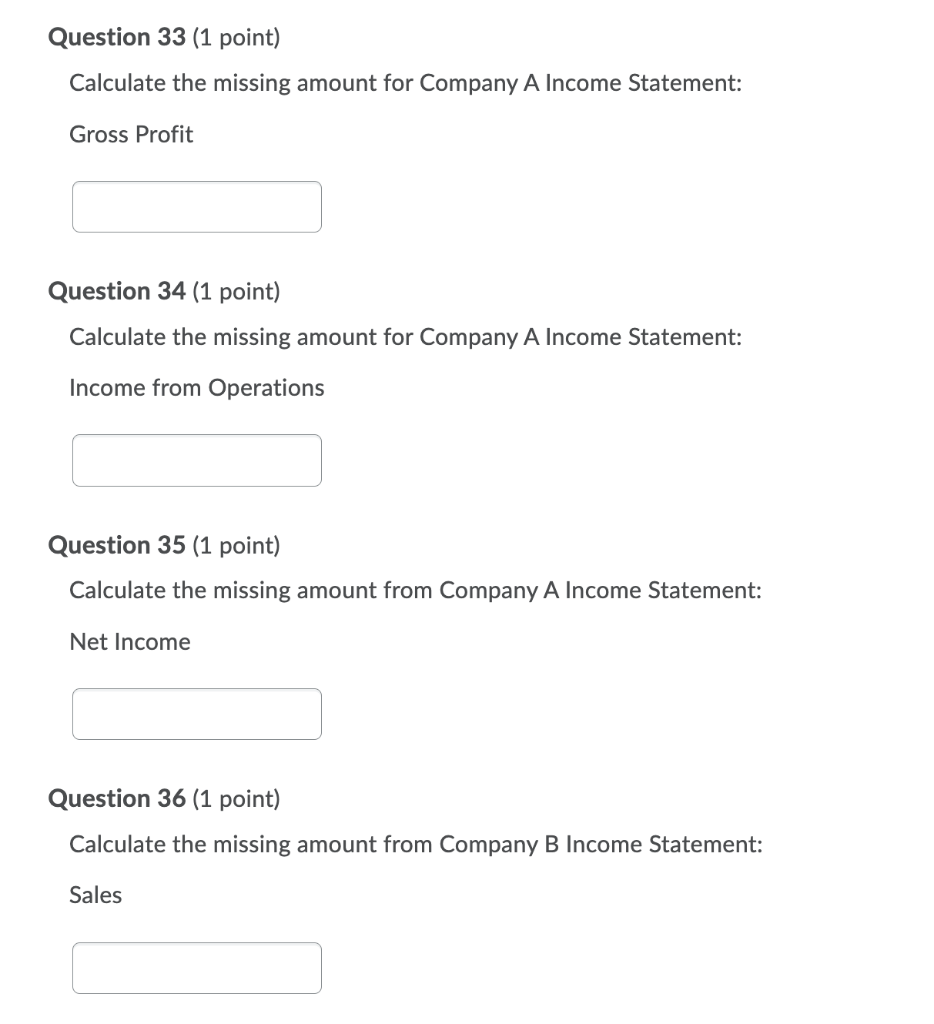The height and width of the screenshot is (1024, 934).
Task: Click the Company A prompt under Question 33
Action: point(404,83)
